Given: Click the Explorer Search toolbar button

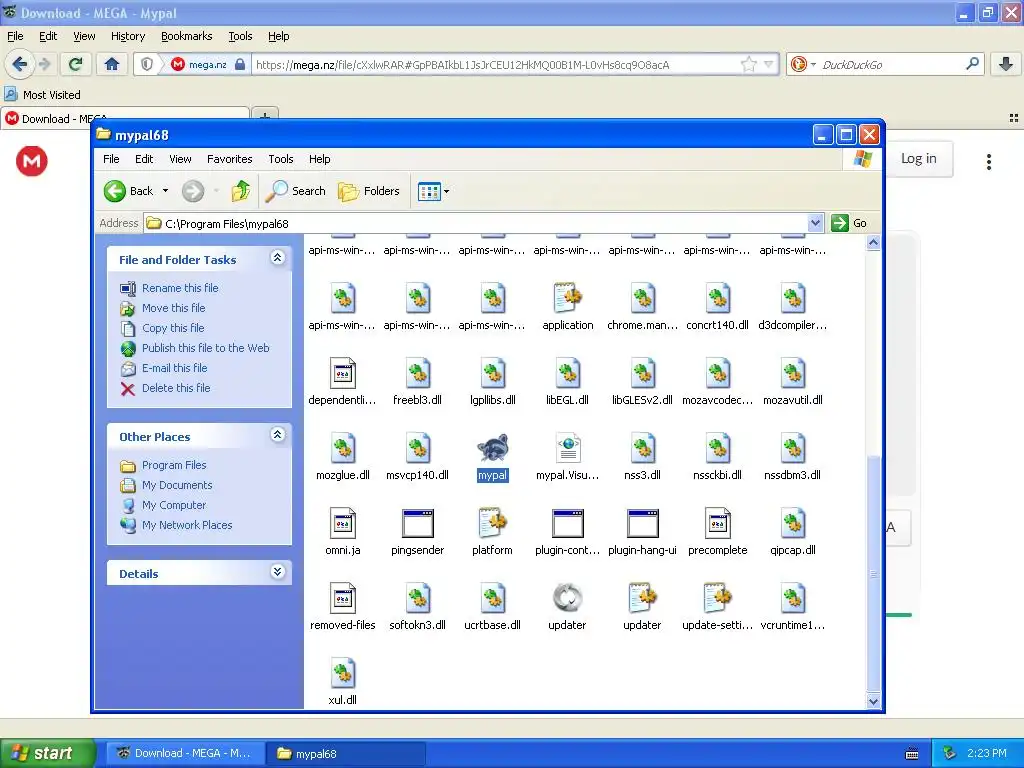Looking at the screenshot, I should 296,191.
